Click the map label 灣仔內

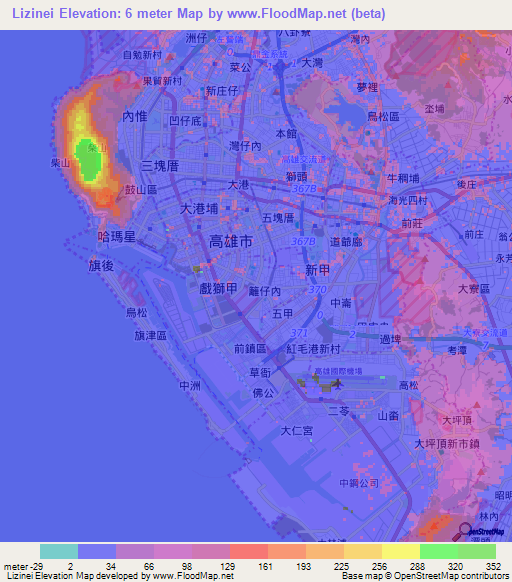245,146
